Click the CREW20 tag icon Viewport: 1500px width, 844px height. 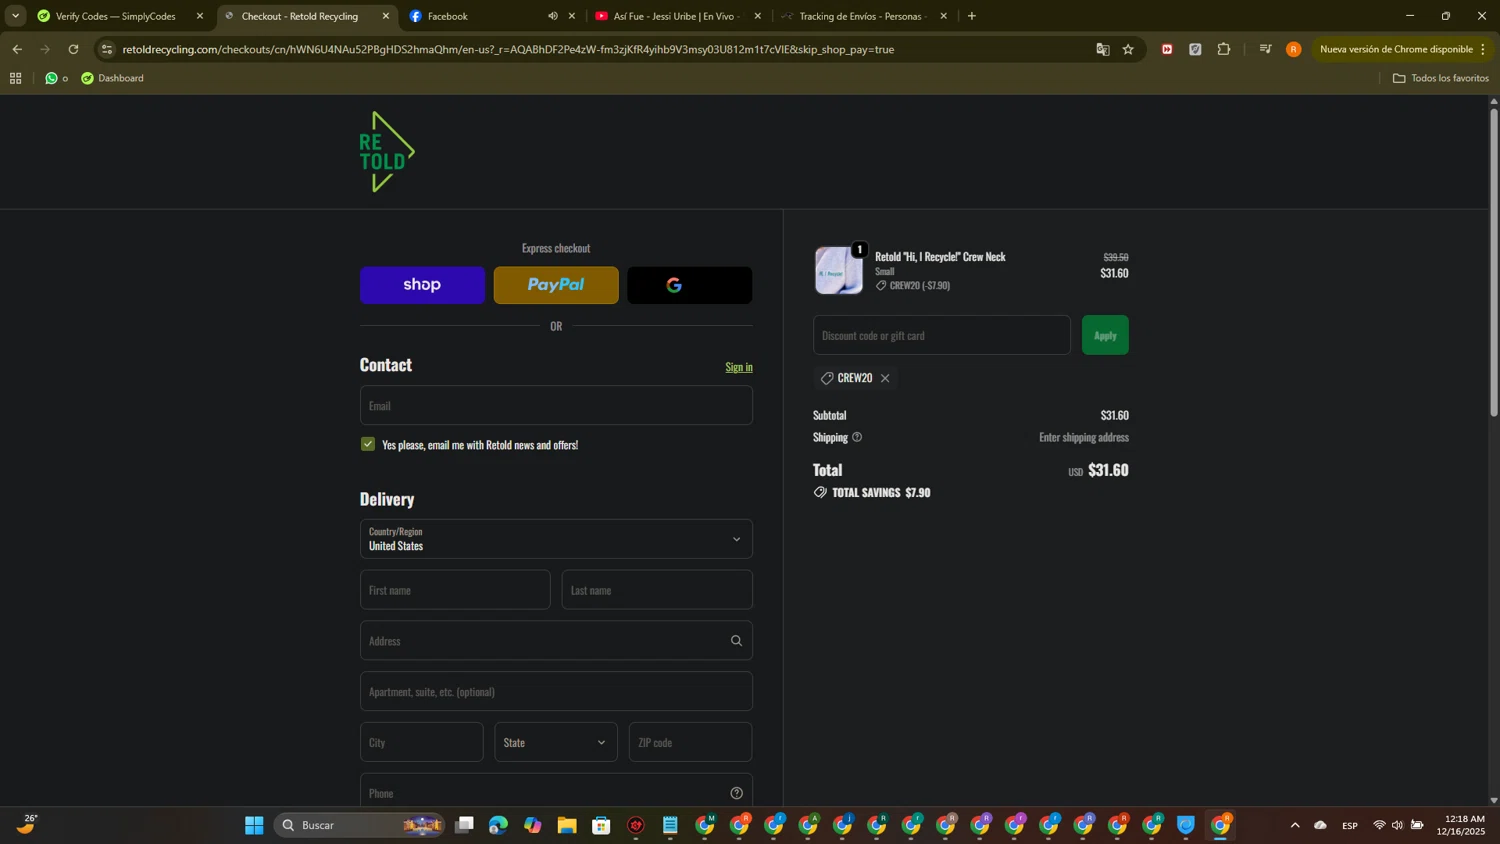[x=827, y=378]
